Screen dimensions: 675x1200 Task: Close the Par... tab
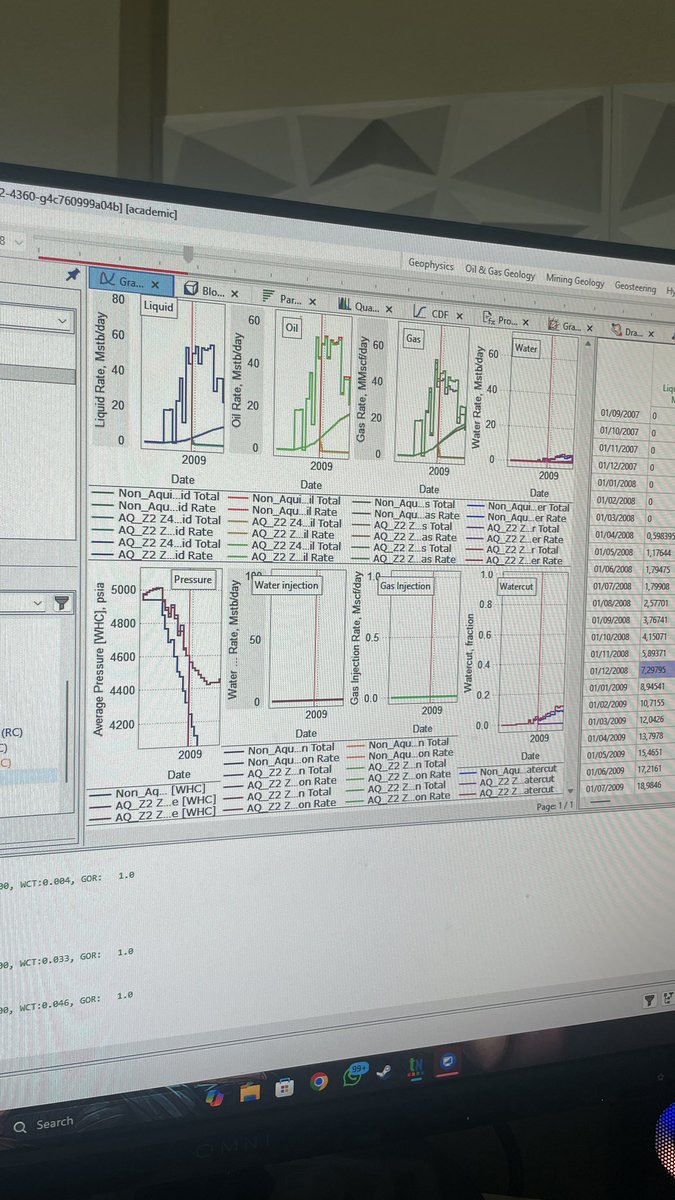[313, 301]
